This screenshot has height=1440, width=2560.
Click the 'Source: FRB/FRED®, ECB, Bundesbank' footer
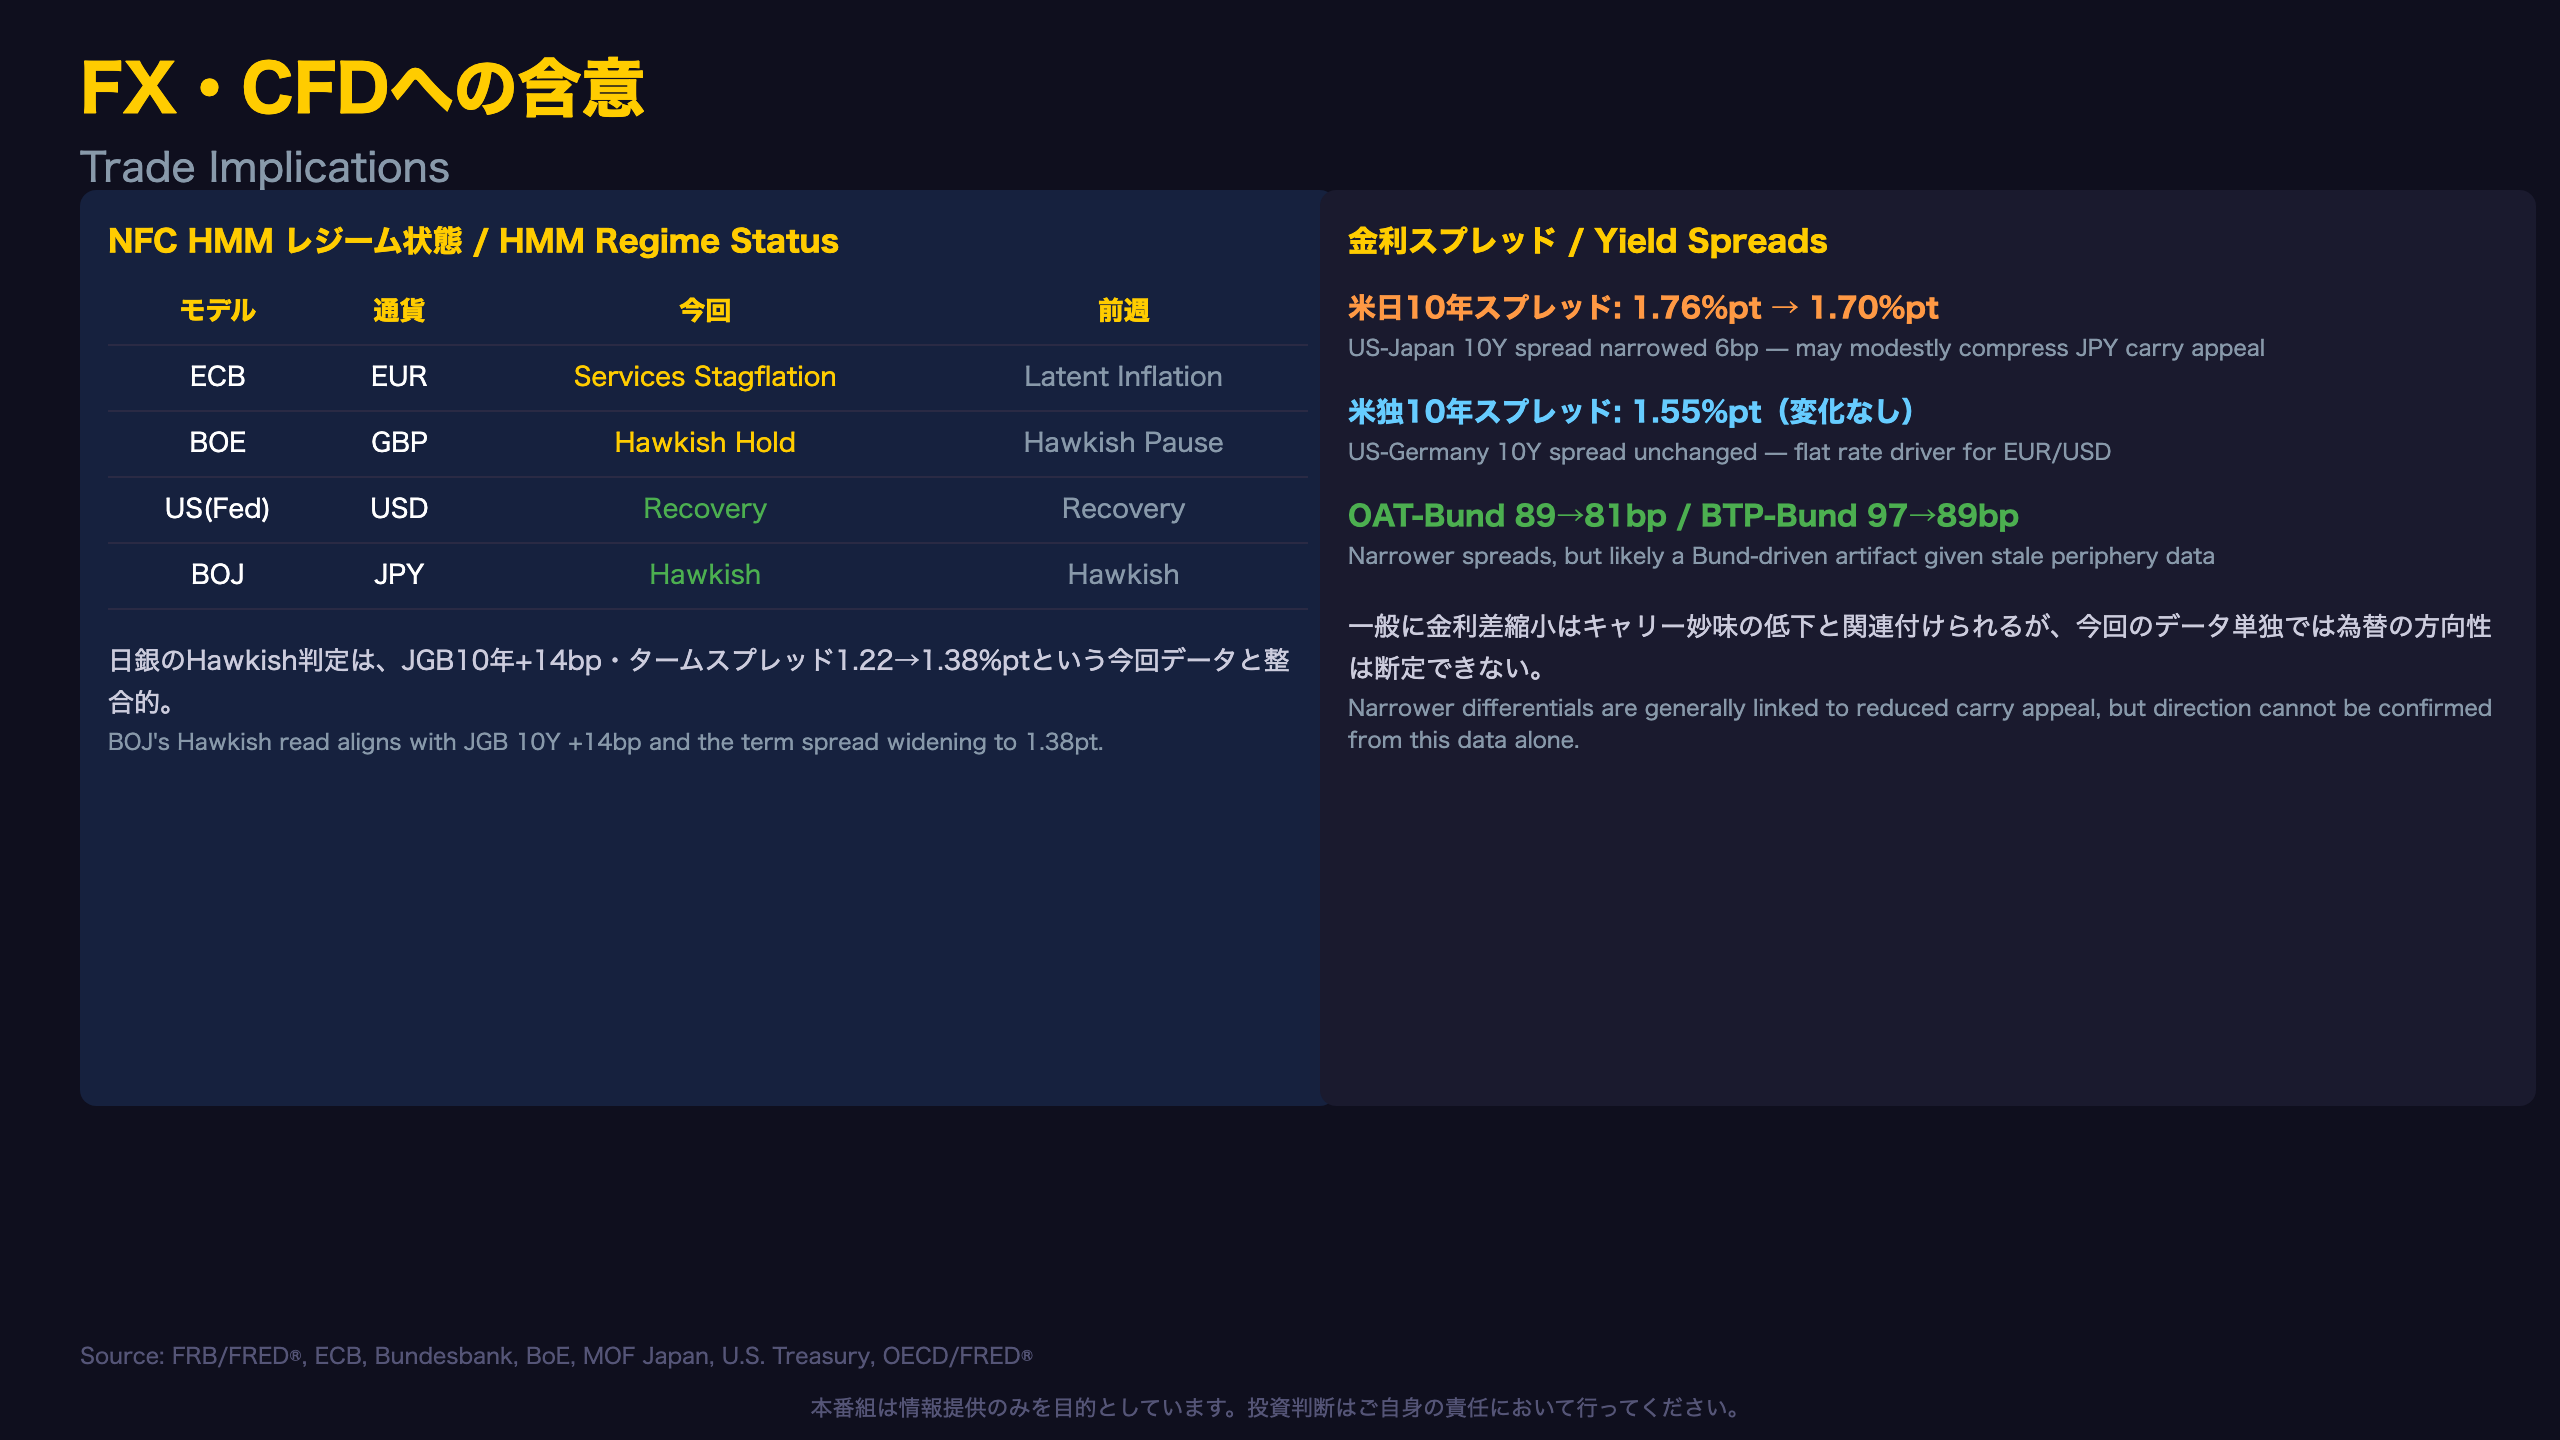(x=556, y=1356)
